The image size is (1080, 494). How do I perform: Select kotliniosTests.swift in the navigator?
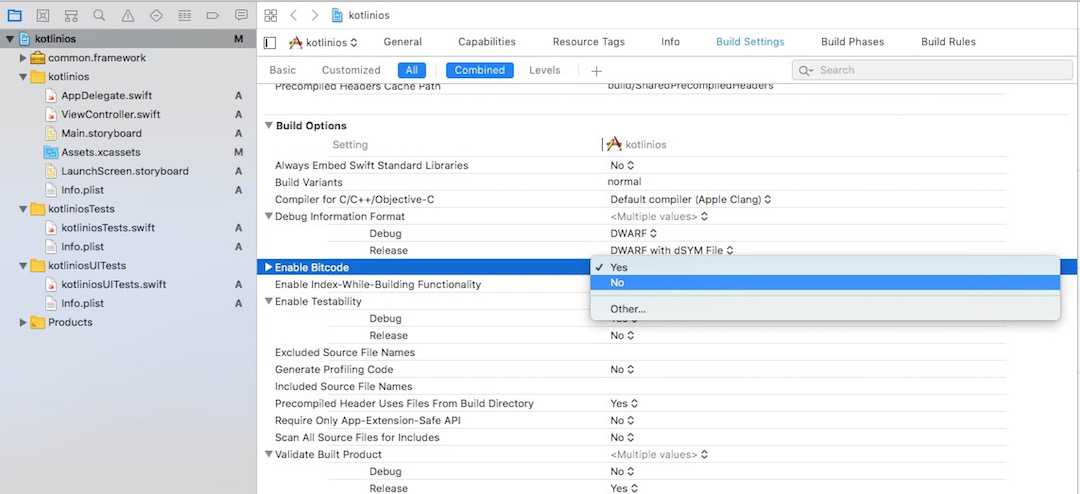(108, 228)
